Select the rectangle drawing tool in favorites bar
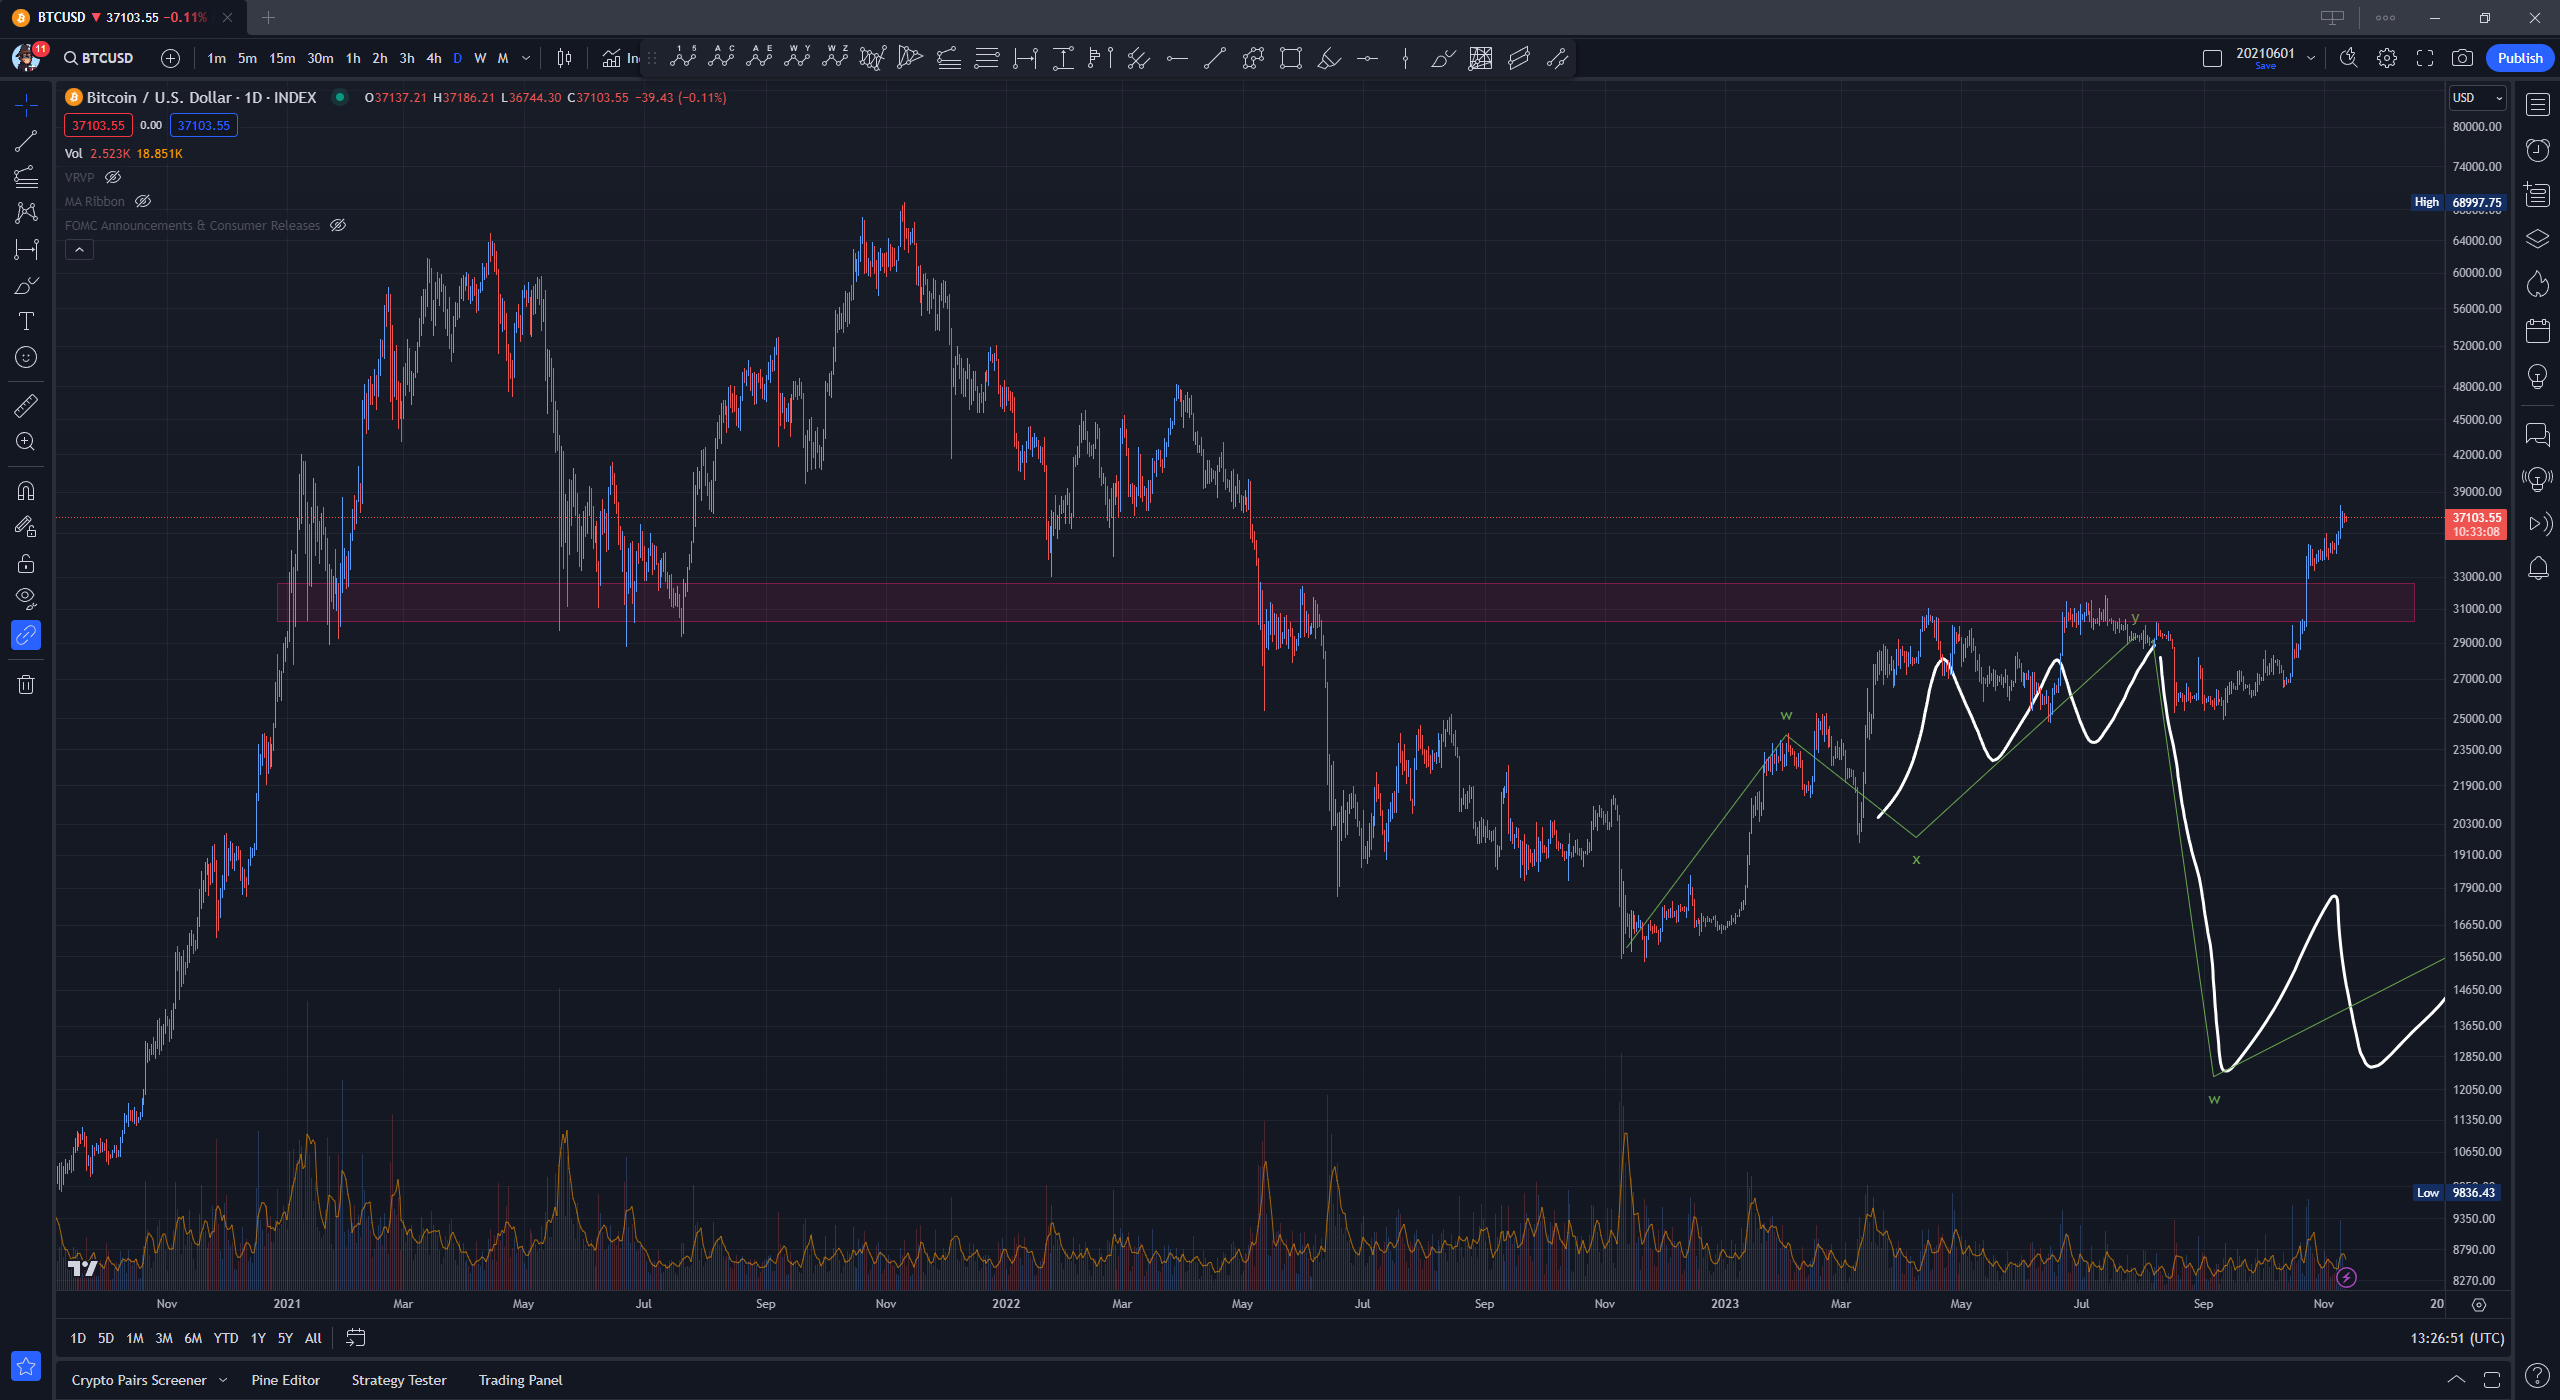 [1291, 58]
